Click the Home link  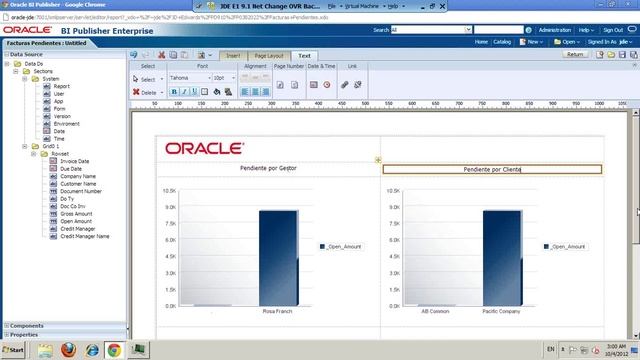(x=481, y=42)
